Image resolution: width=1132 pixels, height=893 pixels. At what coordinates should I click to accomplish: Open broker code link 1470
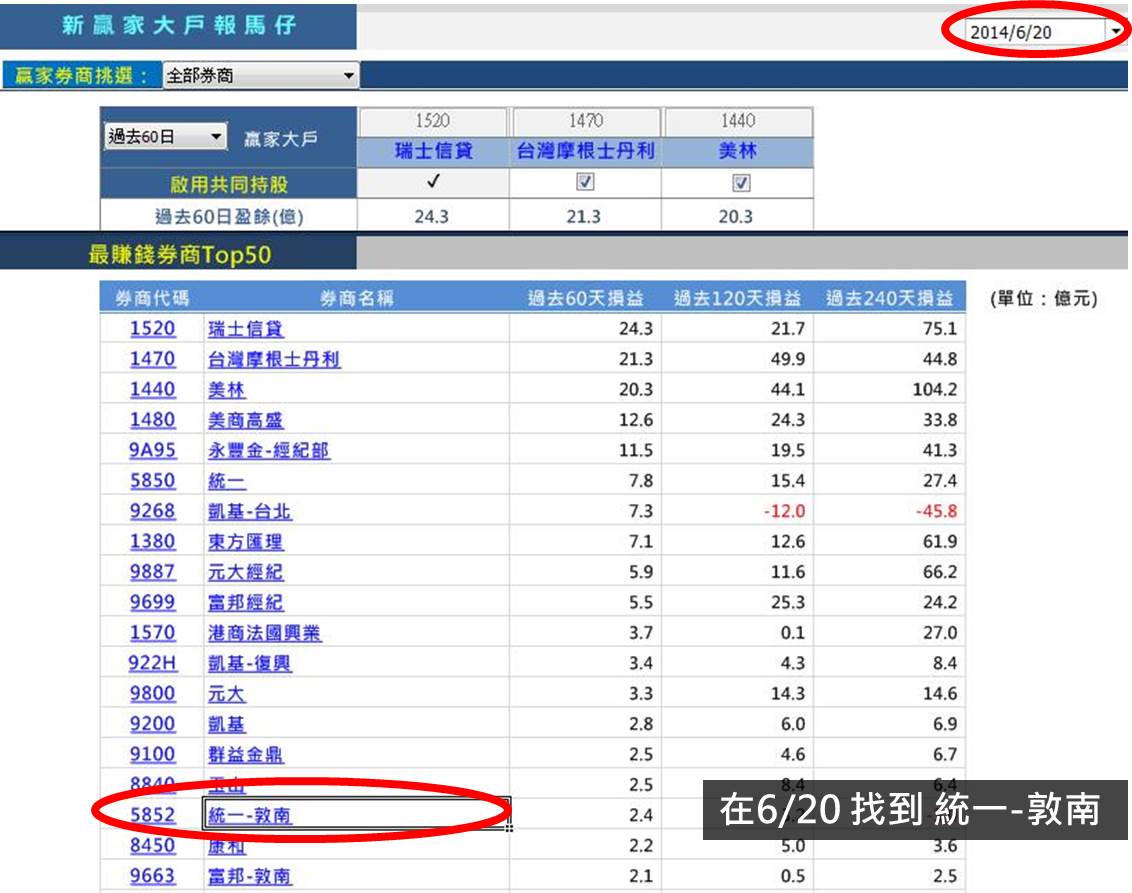[x=152, y=359]
